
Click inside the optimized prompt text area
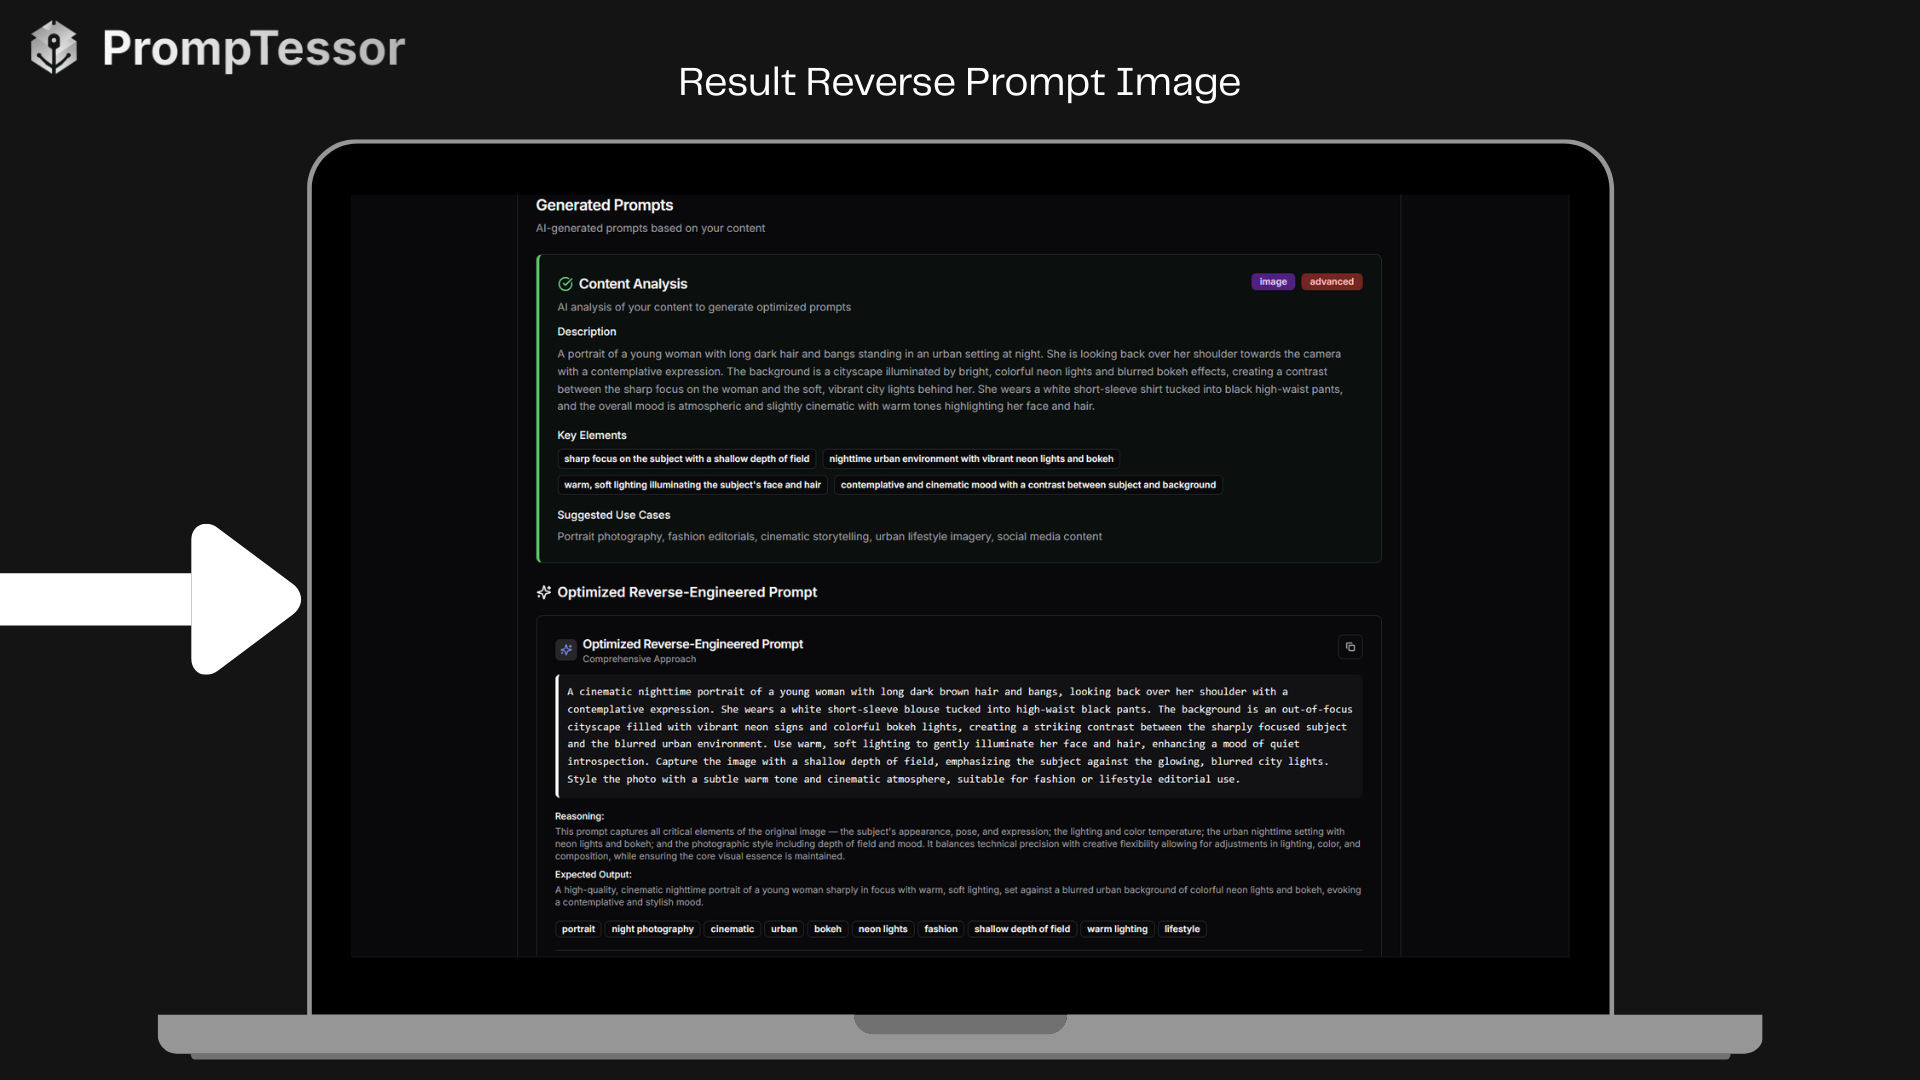click(958, 735)
